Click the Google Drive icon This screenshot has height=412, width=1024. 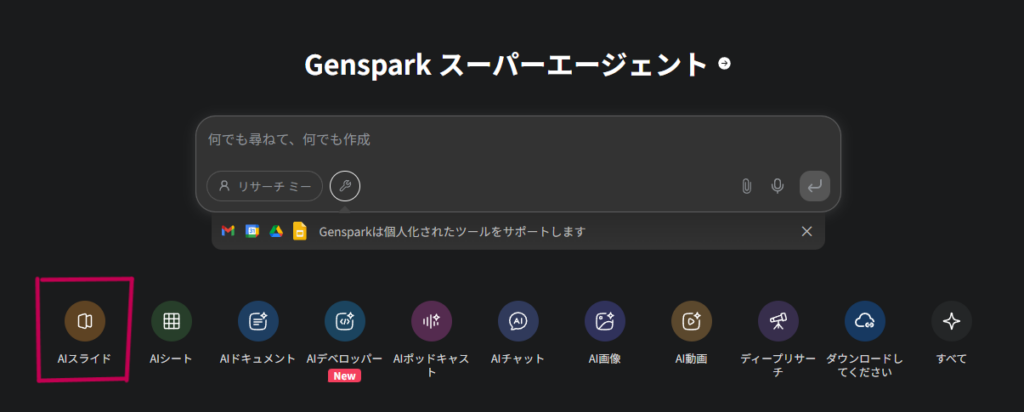point(276,231)
